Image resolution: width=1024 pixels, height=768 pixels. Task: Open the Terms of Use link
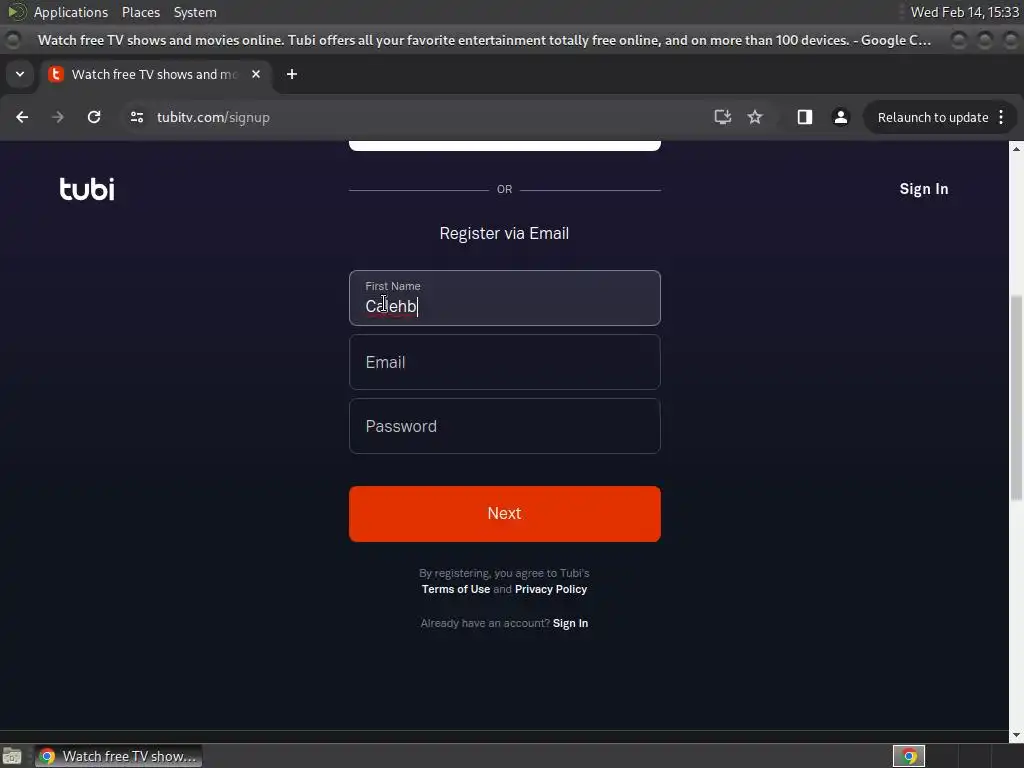tap(456, 589)
